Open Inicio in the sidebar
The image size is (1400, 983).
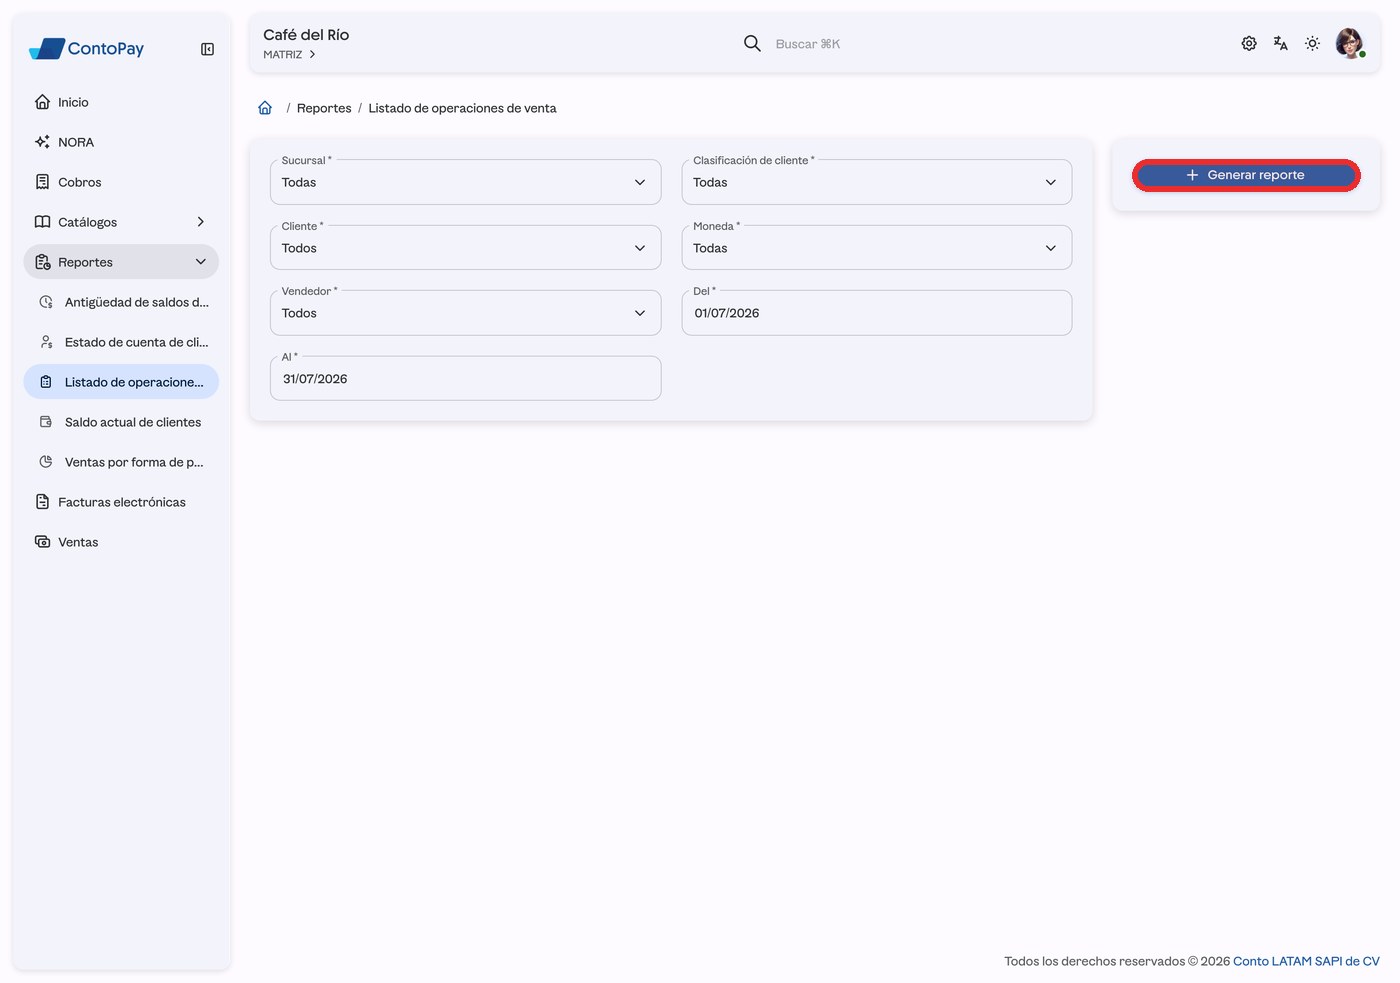[x=121, y=102]
